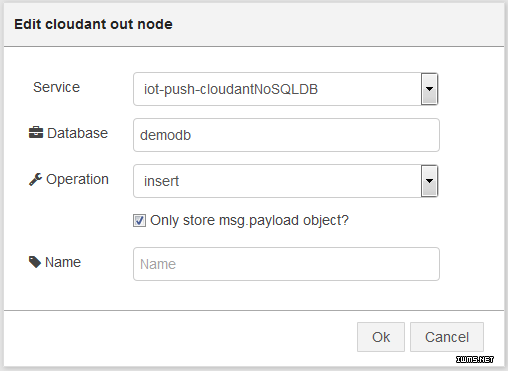The width and height of the screenshot is (508, 371).
Task: Click the Database input containing demodb
Action: tap(286, 135)
